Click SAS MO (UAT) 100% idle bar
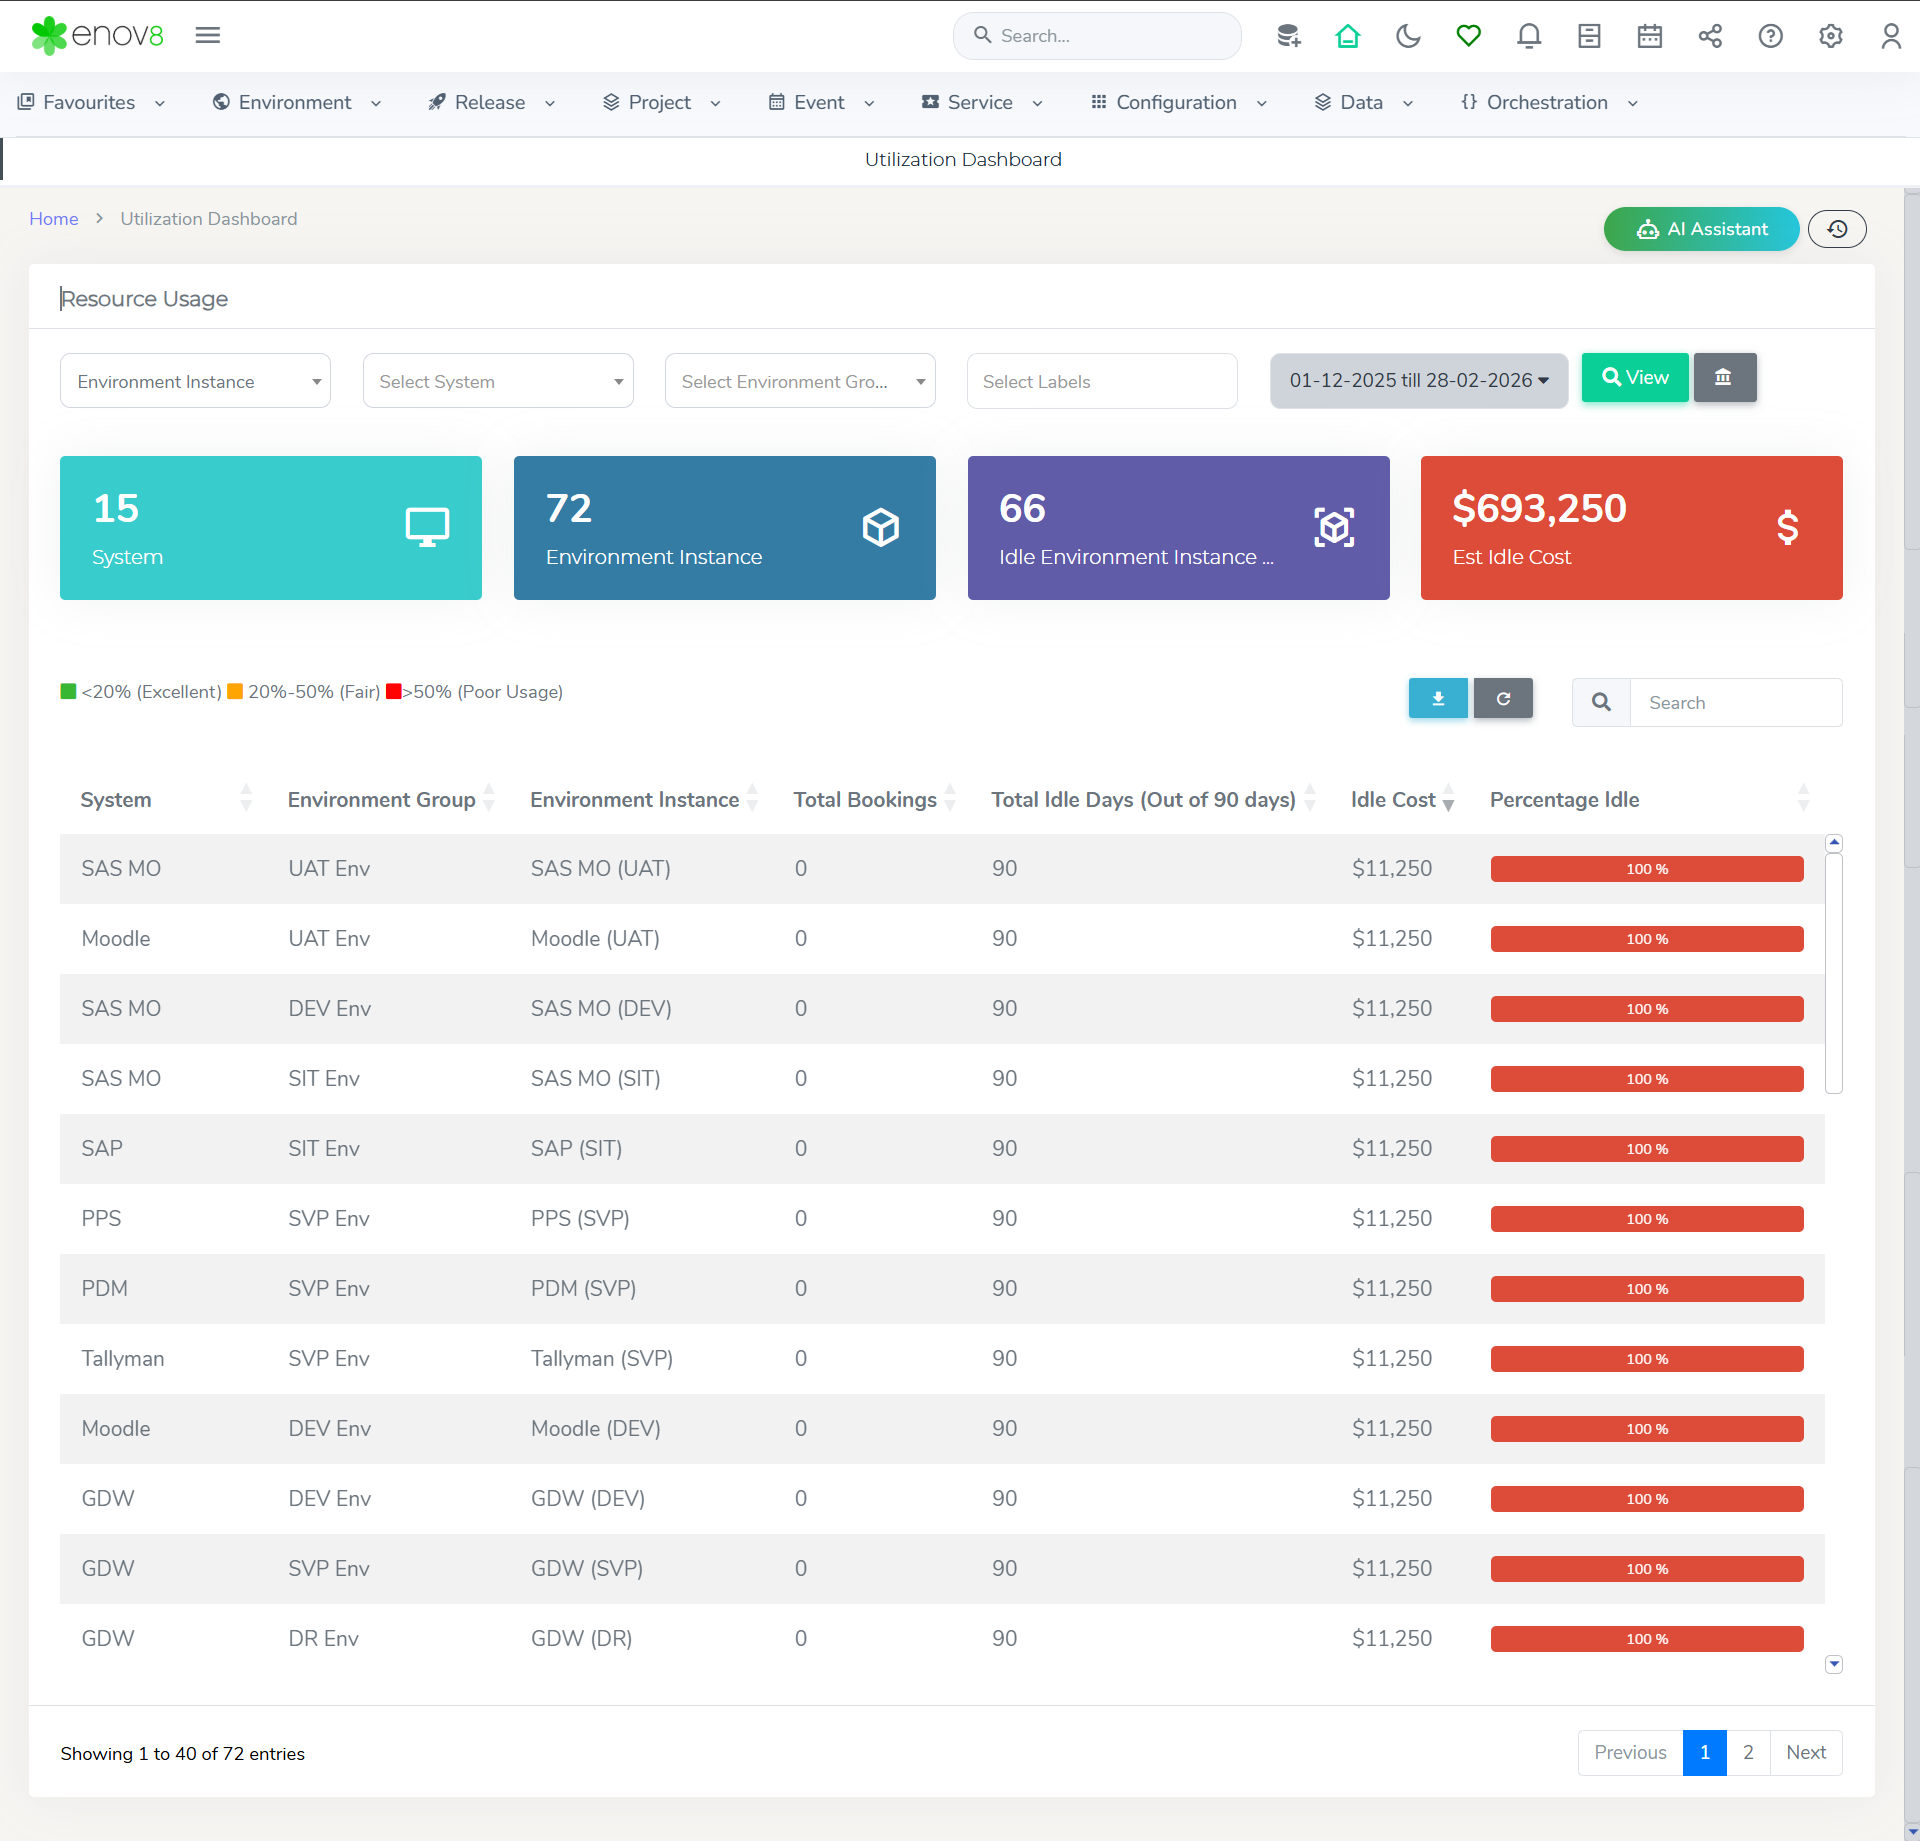The width and height of the screenshot is (1920, 1841). click(1646, 869)
